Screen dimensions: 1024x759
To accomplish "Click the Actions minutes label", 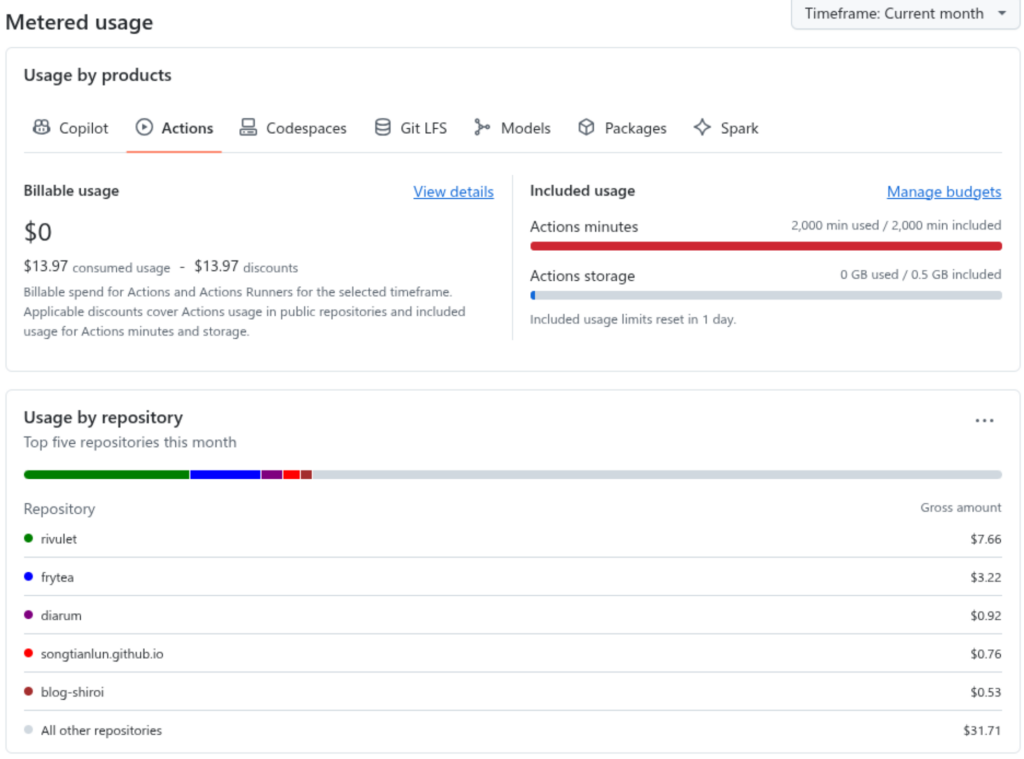I will pos(584,227).
